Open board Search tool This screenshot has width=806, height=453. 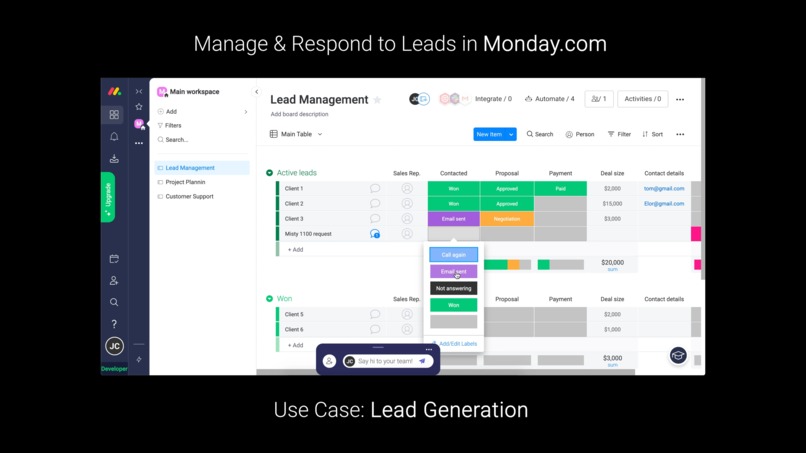coord(540,134)
